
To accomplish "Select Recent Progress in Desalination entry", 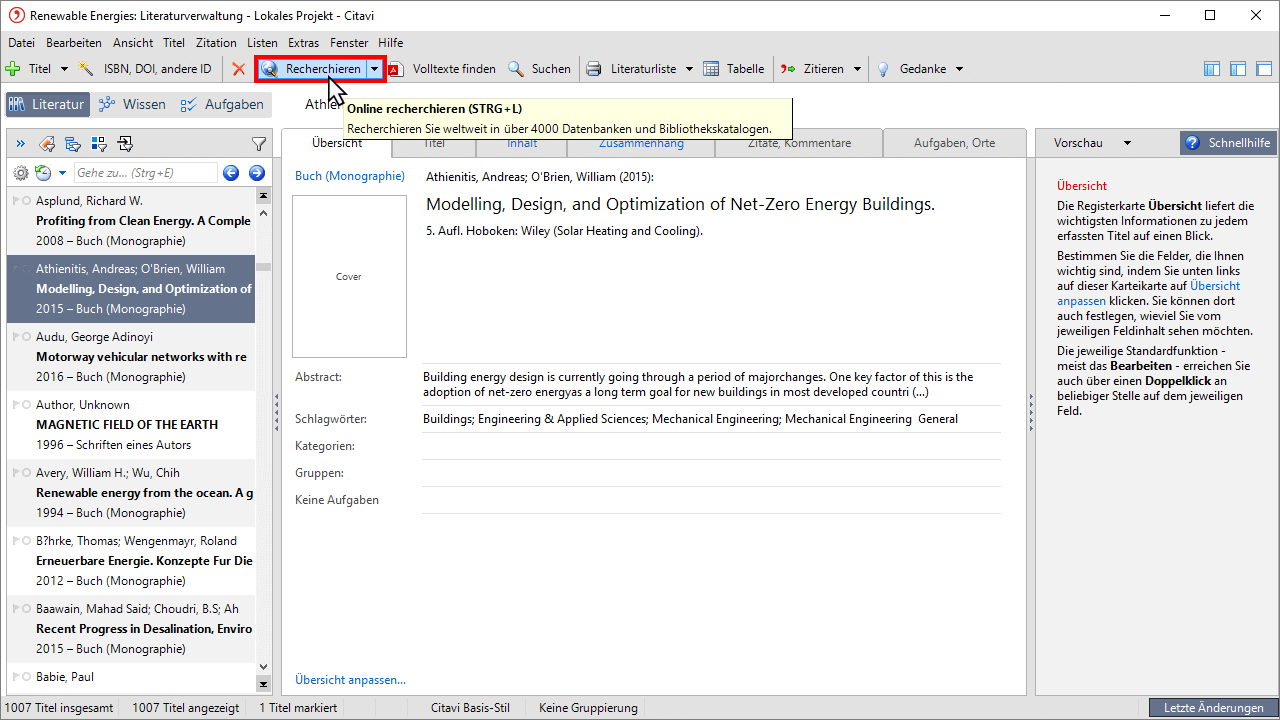I will (131, 629).
